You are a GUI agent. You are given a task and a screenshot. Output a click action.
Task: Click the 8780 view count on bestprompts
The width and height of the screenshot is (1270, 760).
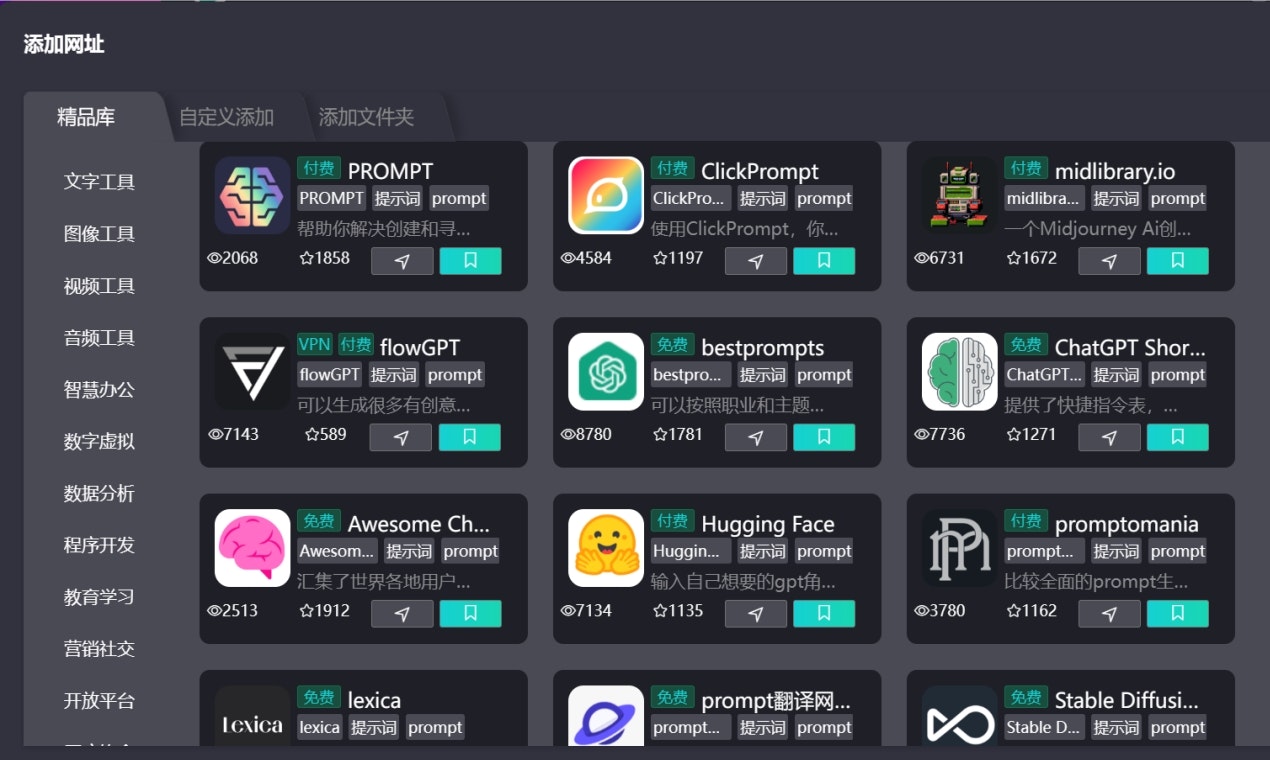[586, 434]
